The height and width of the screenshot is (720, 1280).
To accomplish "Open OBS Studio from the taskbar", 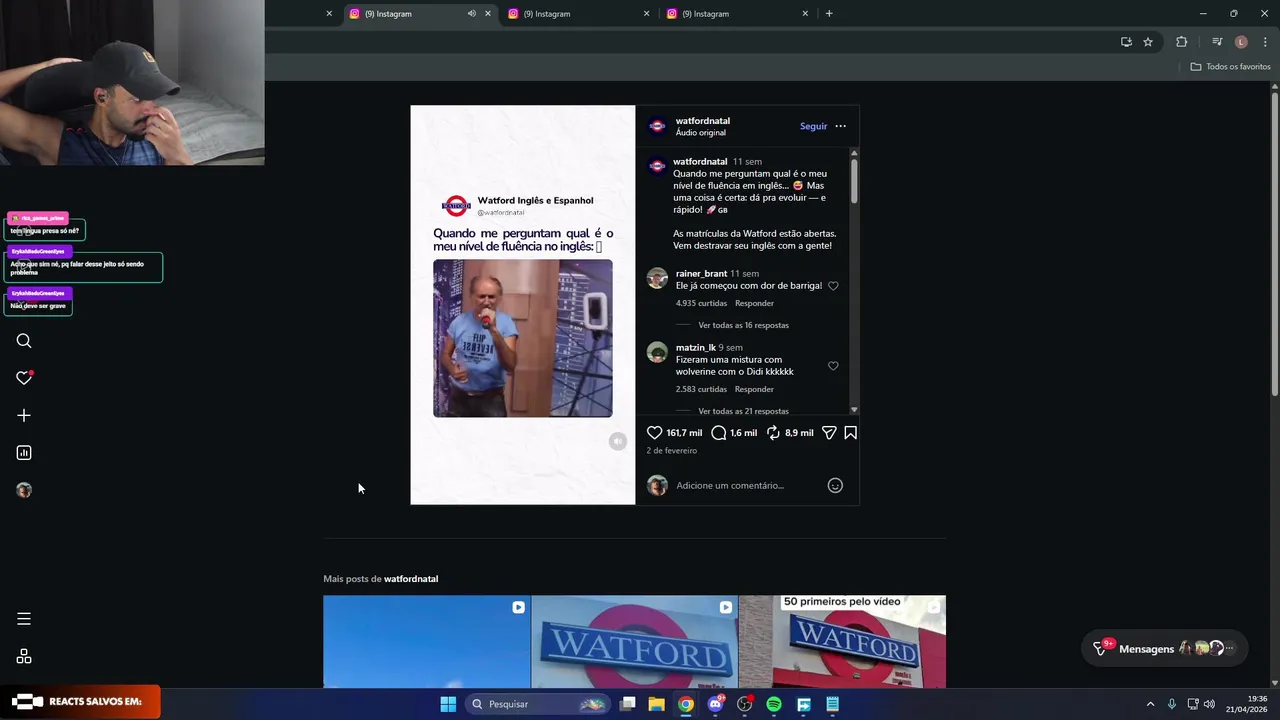I will click(744, 704).
